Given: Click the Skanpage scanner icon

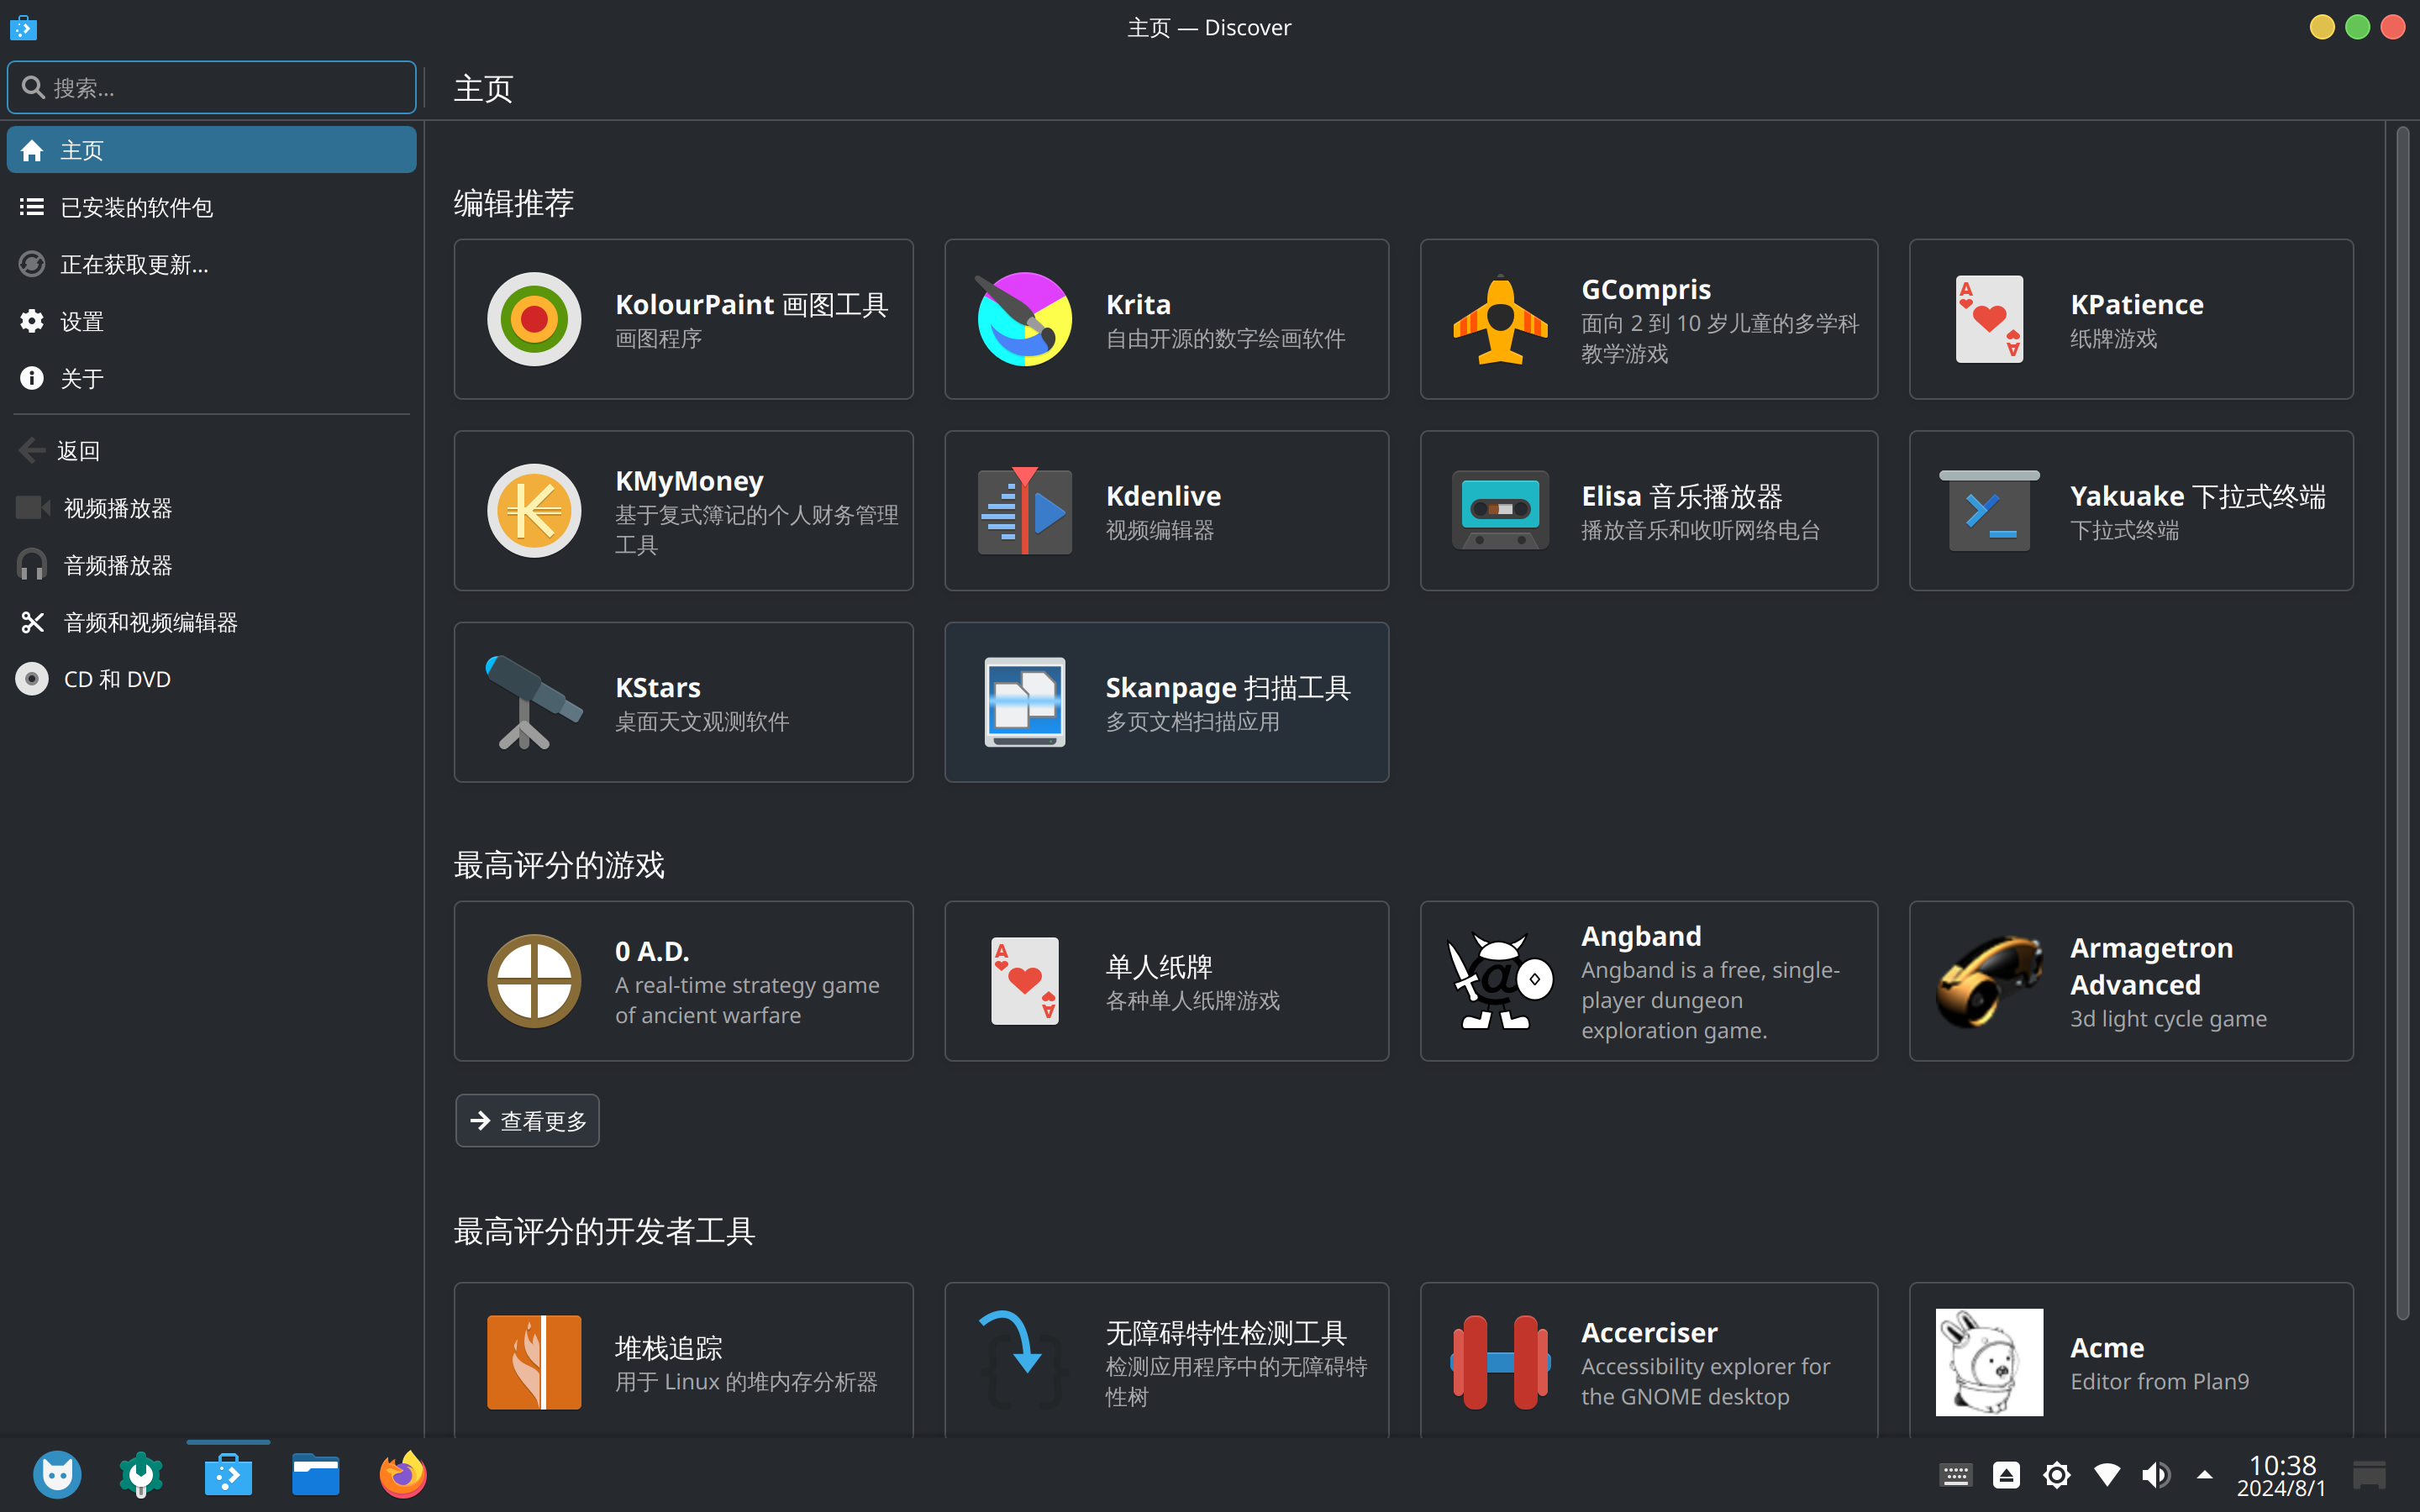Looking at the screenshot, I should pos(1024,703).
